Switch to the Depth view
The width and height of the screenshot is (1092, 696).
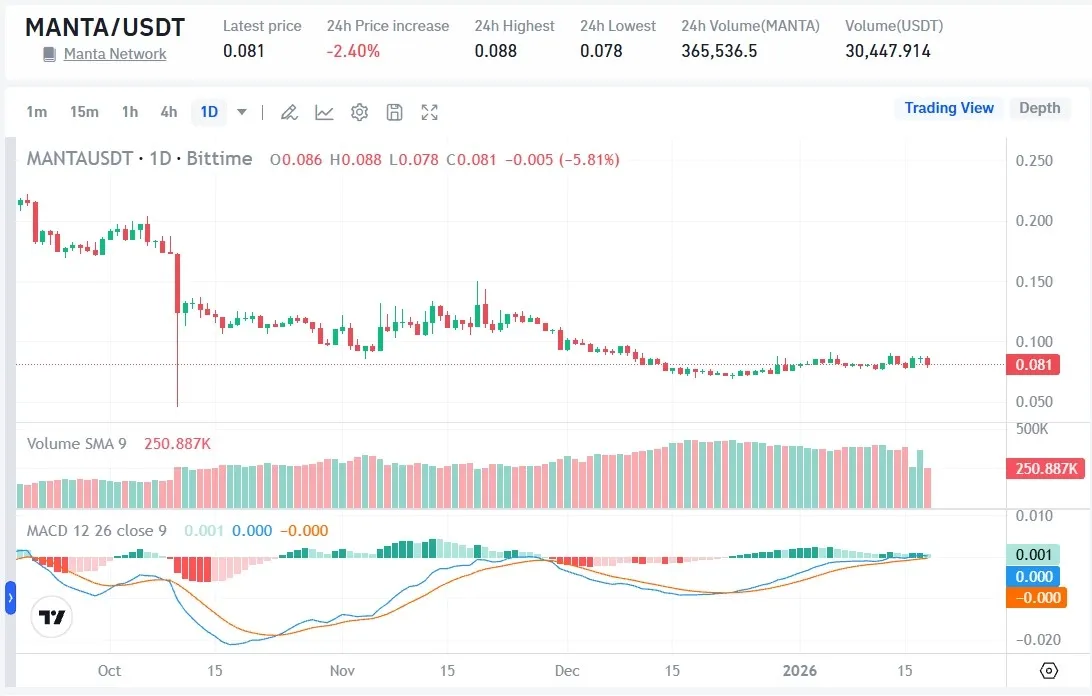[x=1040, y=107]
